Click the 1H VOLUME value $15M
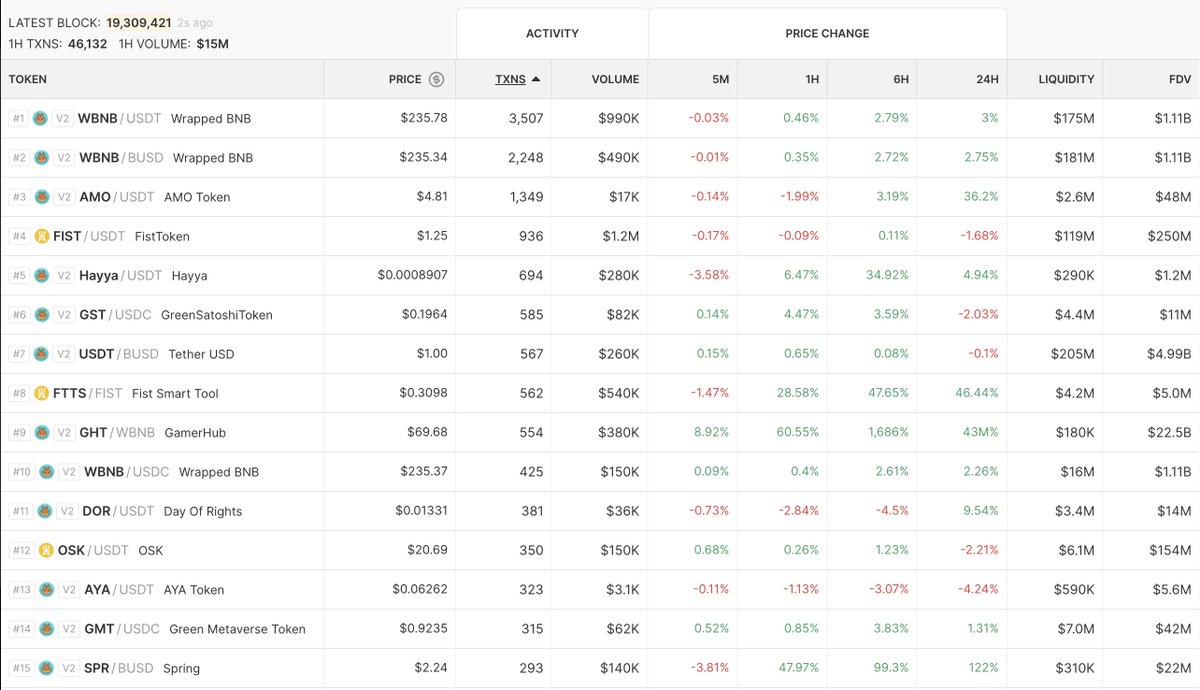1200x690 pixels. 212,44
